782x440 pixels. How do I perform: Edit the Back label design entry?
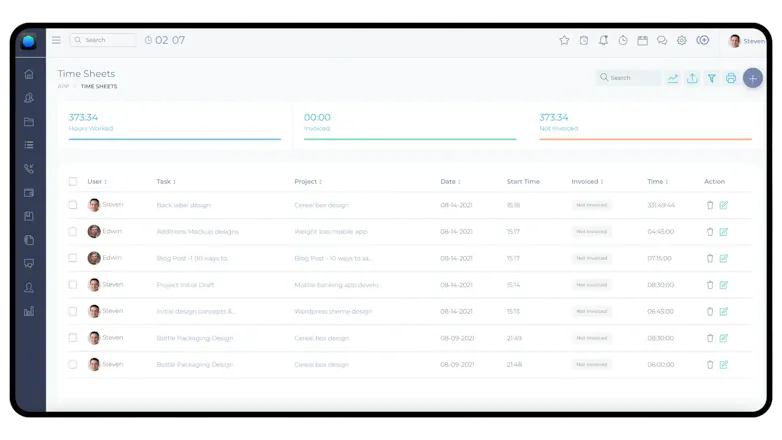click(724, 205)
